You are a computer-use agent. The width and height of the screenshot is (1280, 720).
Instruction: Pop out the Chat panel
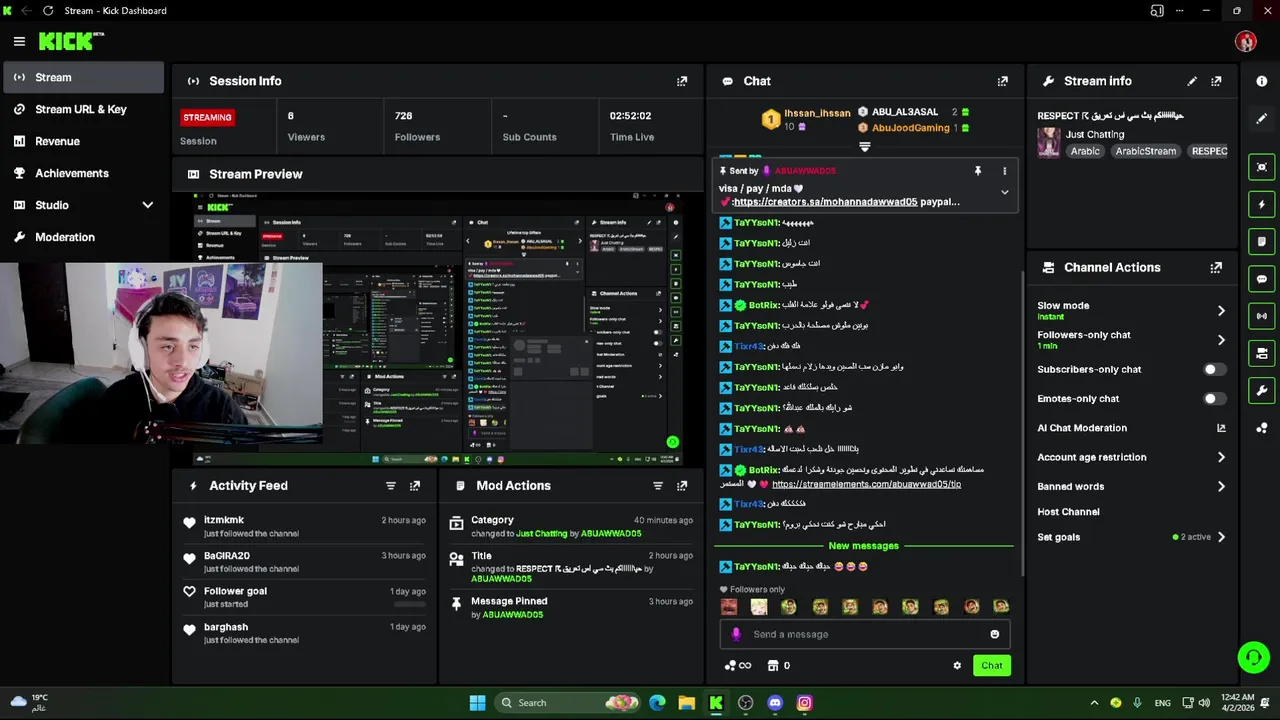point(1003,81)
